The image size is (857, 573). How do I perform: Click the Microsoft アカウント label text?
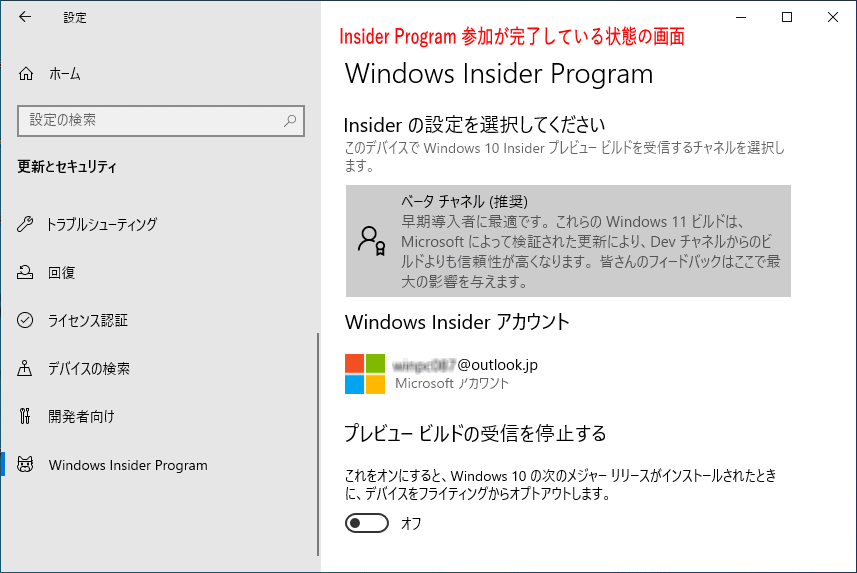452,383
